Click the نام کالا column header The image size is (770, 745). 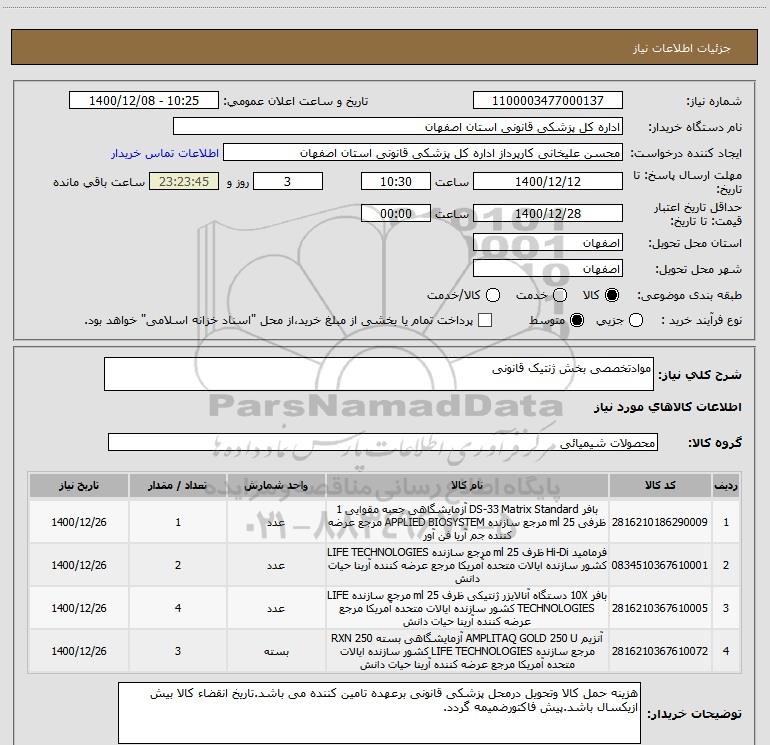tap(467, 486)
